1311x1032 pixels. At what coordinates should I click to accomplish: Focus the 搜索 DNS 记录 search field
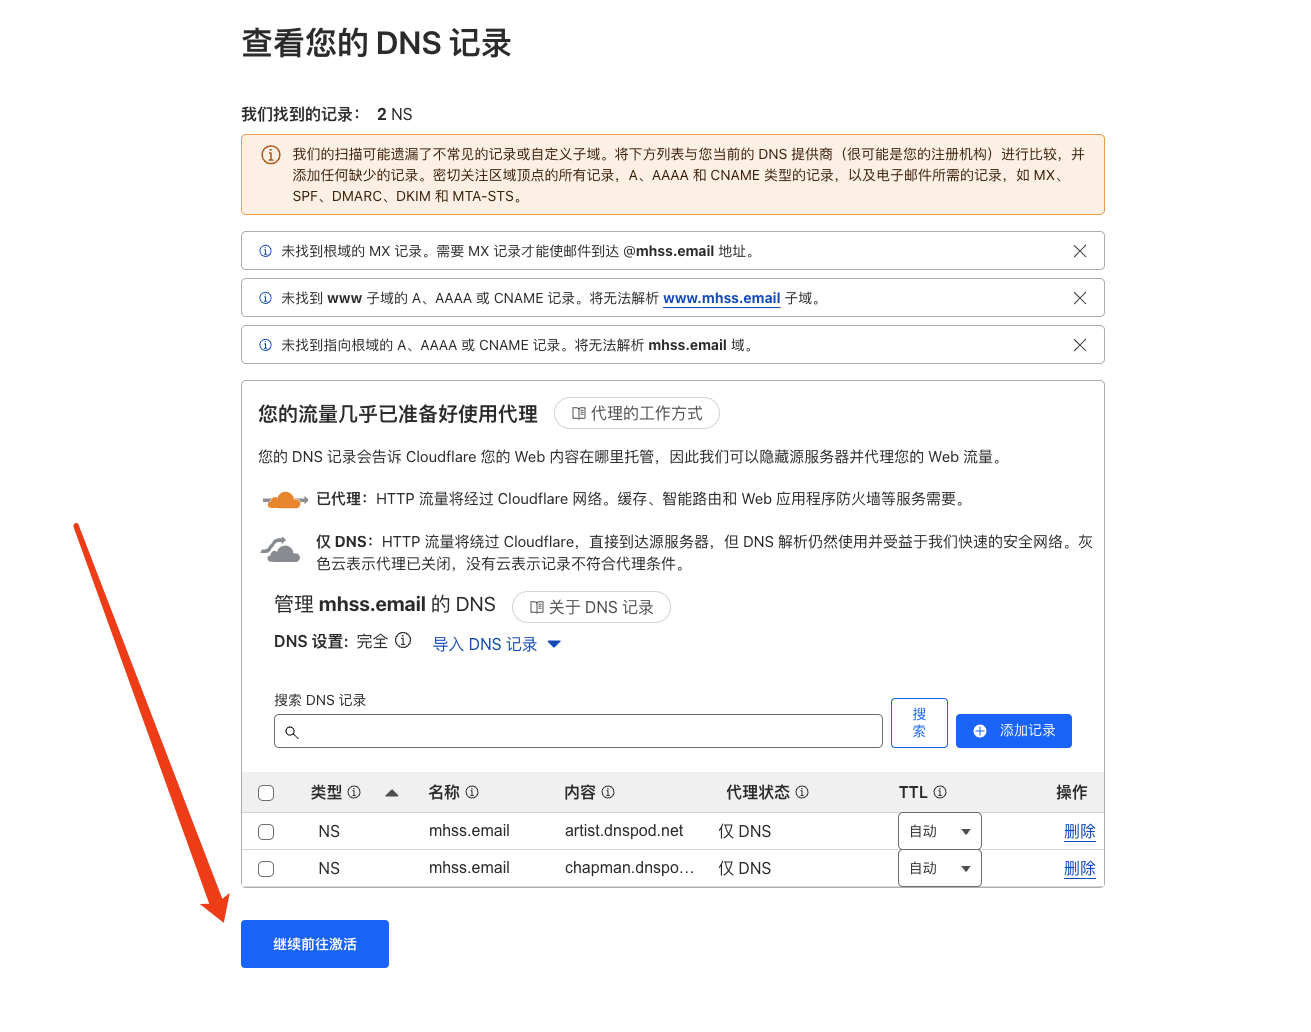click(x=578, y=731)
